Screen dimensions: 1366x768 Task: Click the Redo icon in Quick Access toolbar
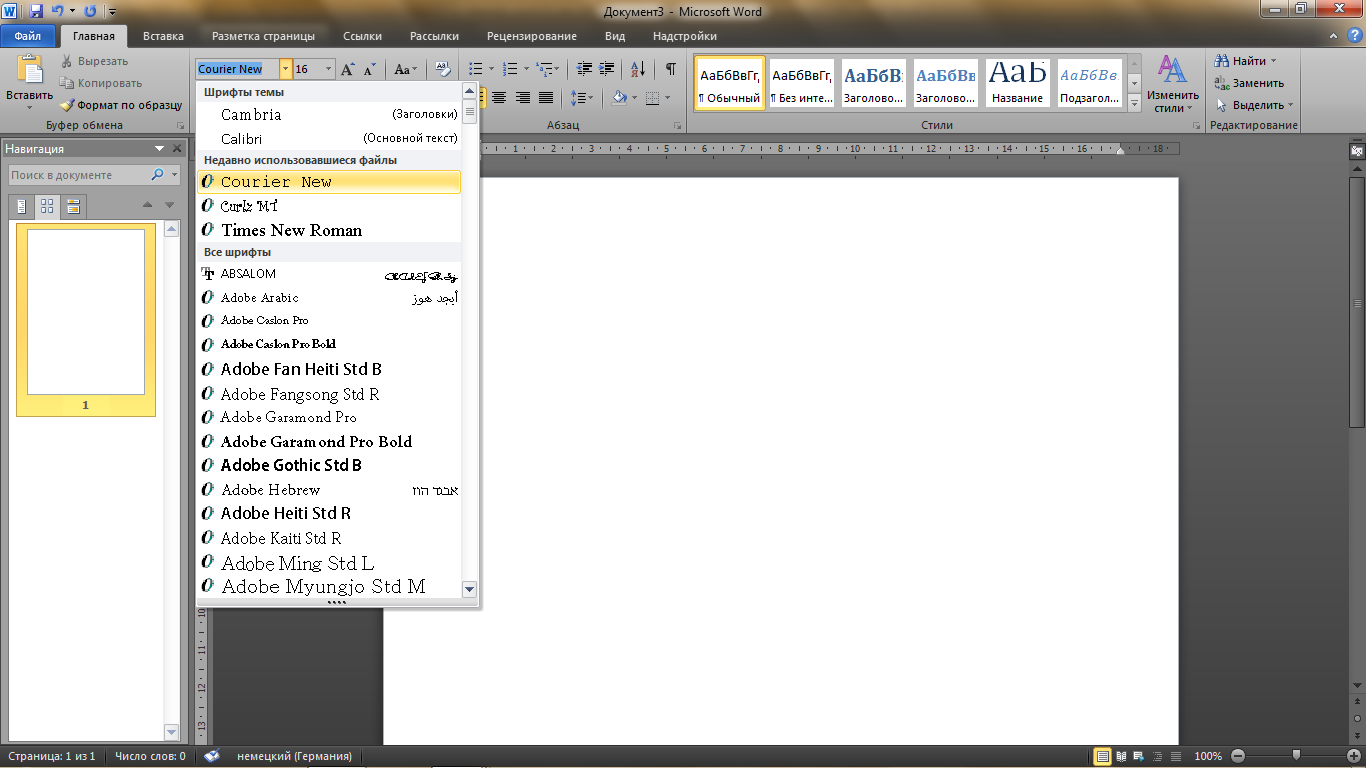click(91, 11)
